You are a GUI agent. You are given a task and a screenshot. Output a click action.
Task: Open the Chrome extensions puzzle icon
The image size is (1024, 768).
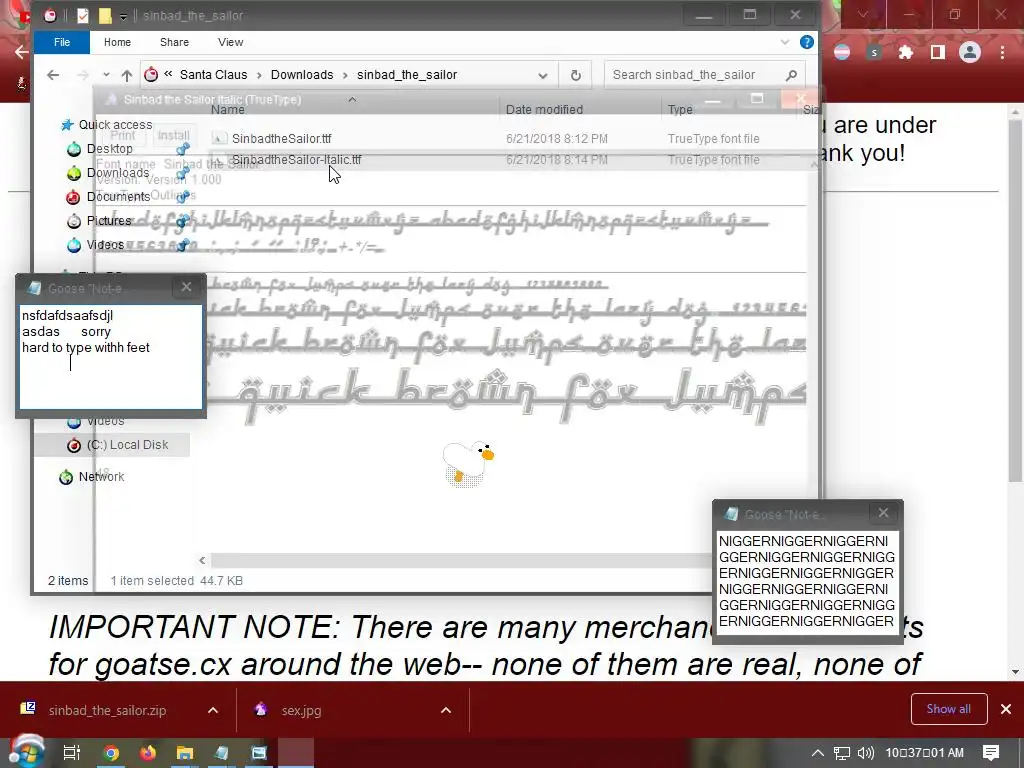tap(906, 52)
